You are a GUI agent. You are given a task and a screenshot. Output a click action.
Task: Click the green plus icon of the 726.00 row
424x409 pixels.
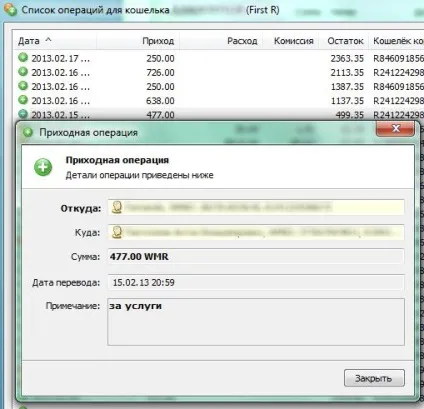[x=23, y=72]
